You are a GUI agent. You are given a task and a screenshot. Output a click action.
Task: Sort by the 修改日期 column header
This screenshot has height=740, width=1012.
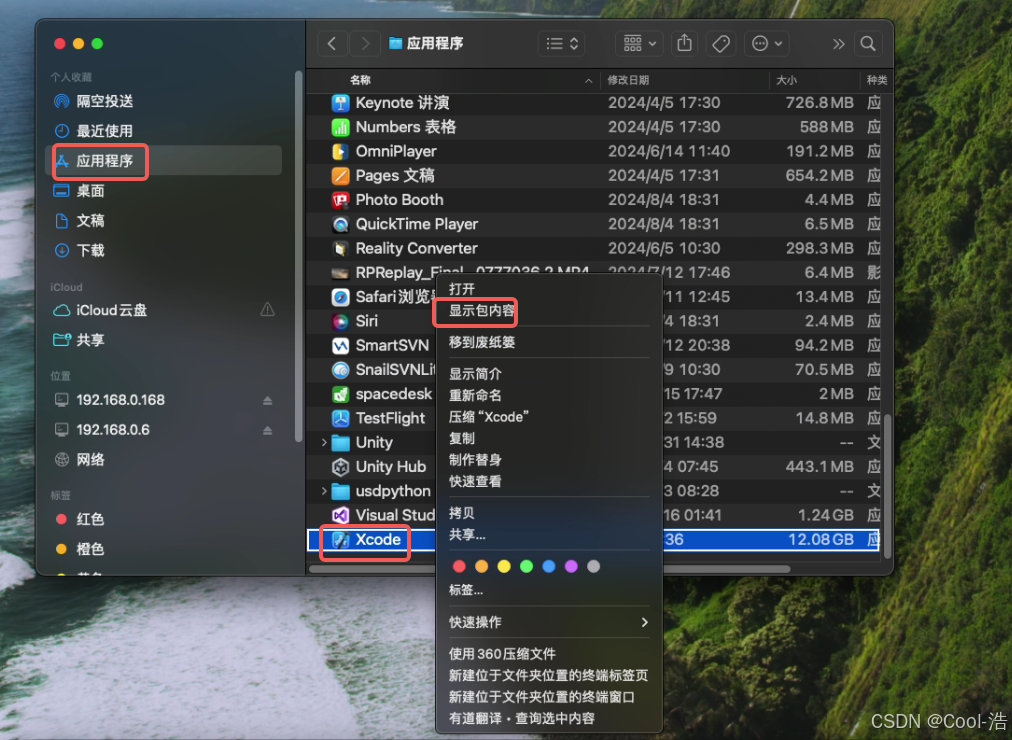tap(628, 80)
